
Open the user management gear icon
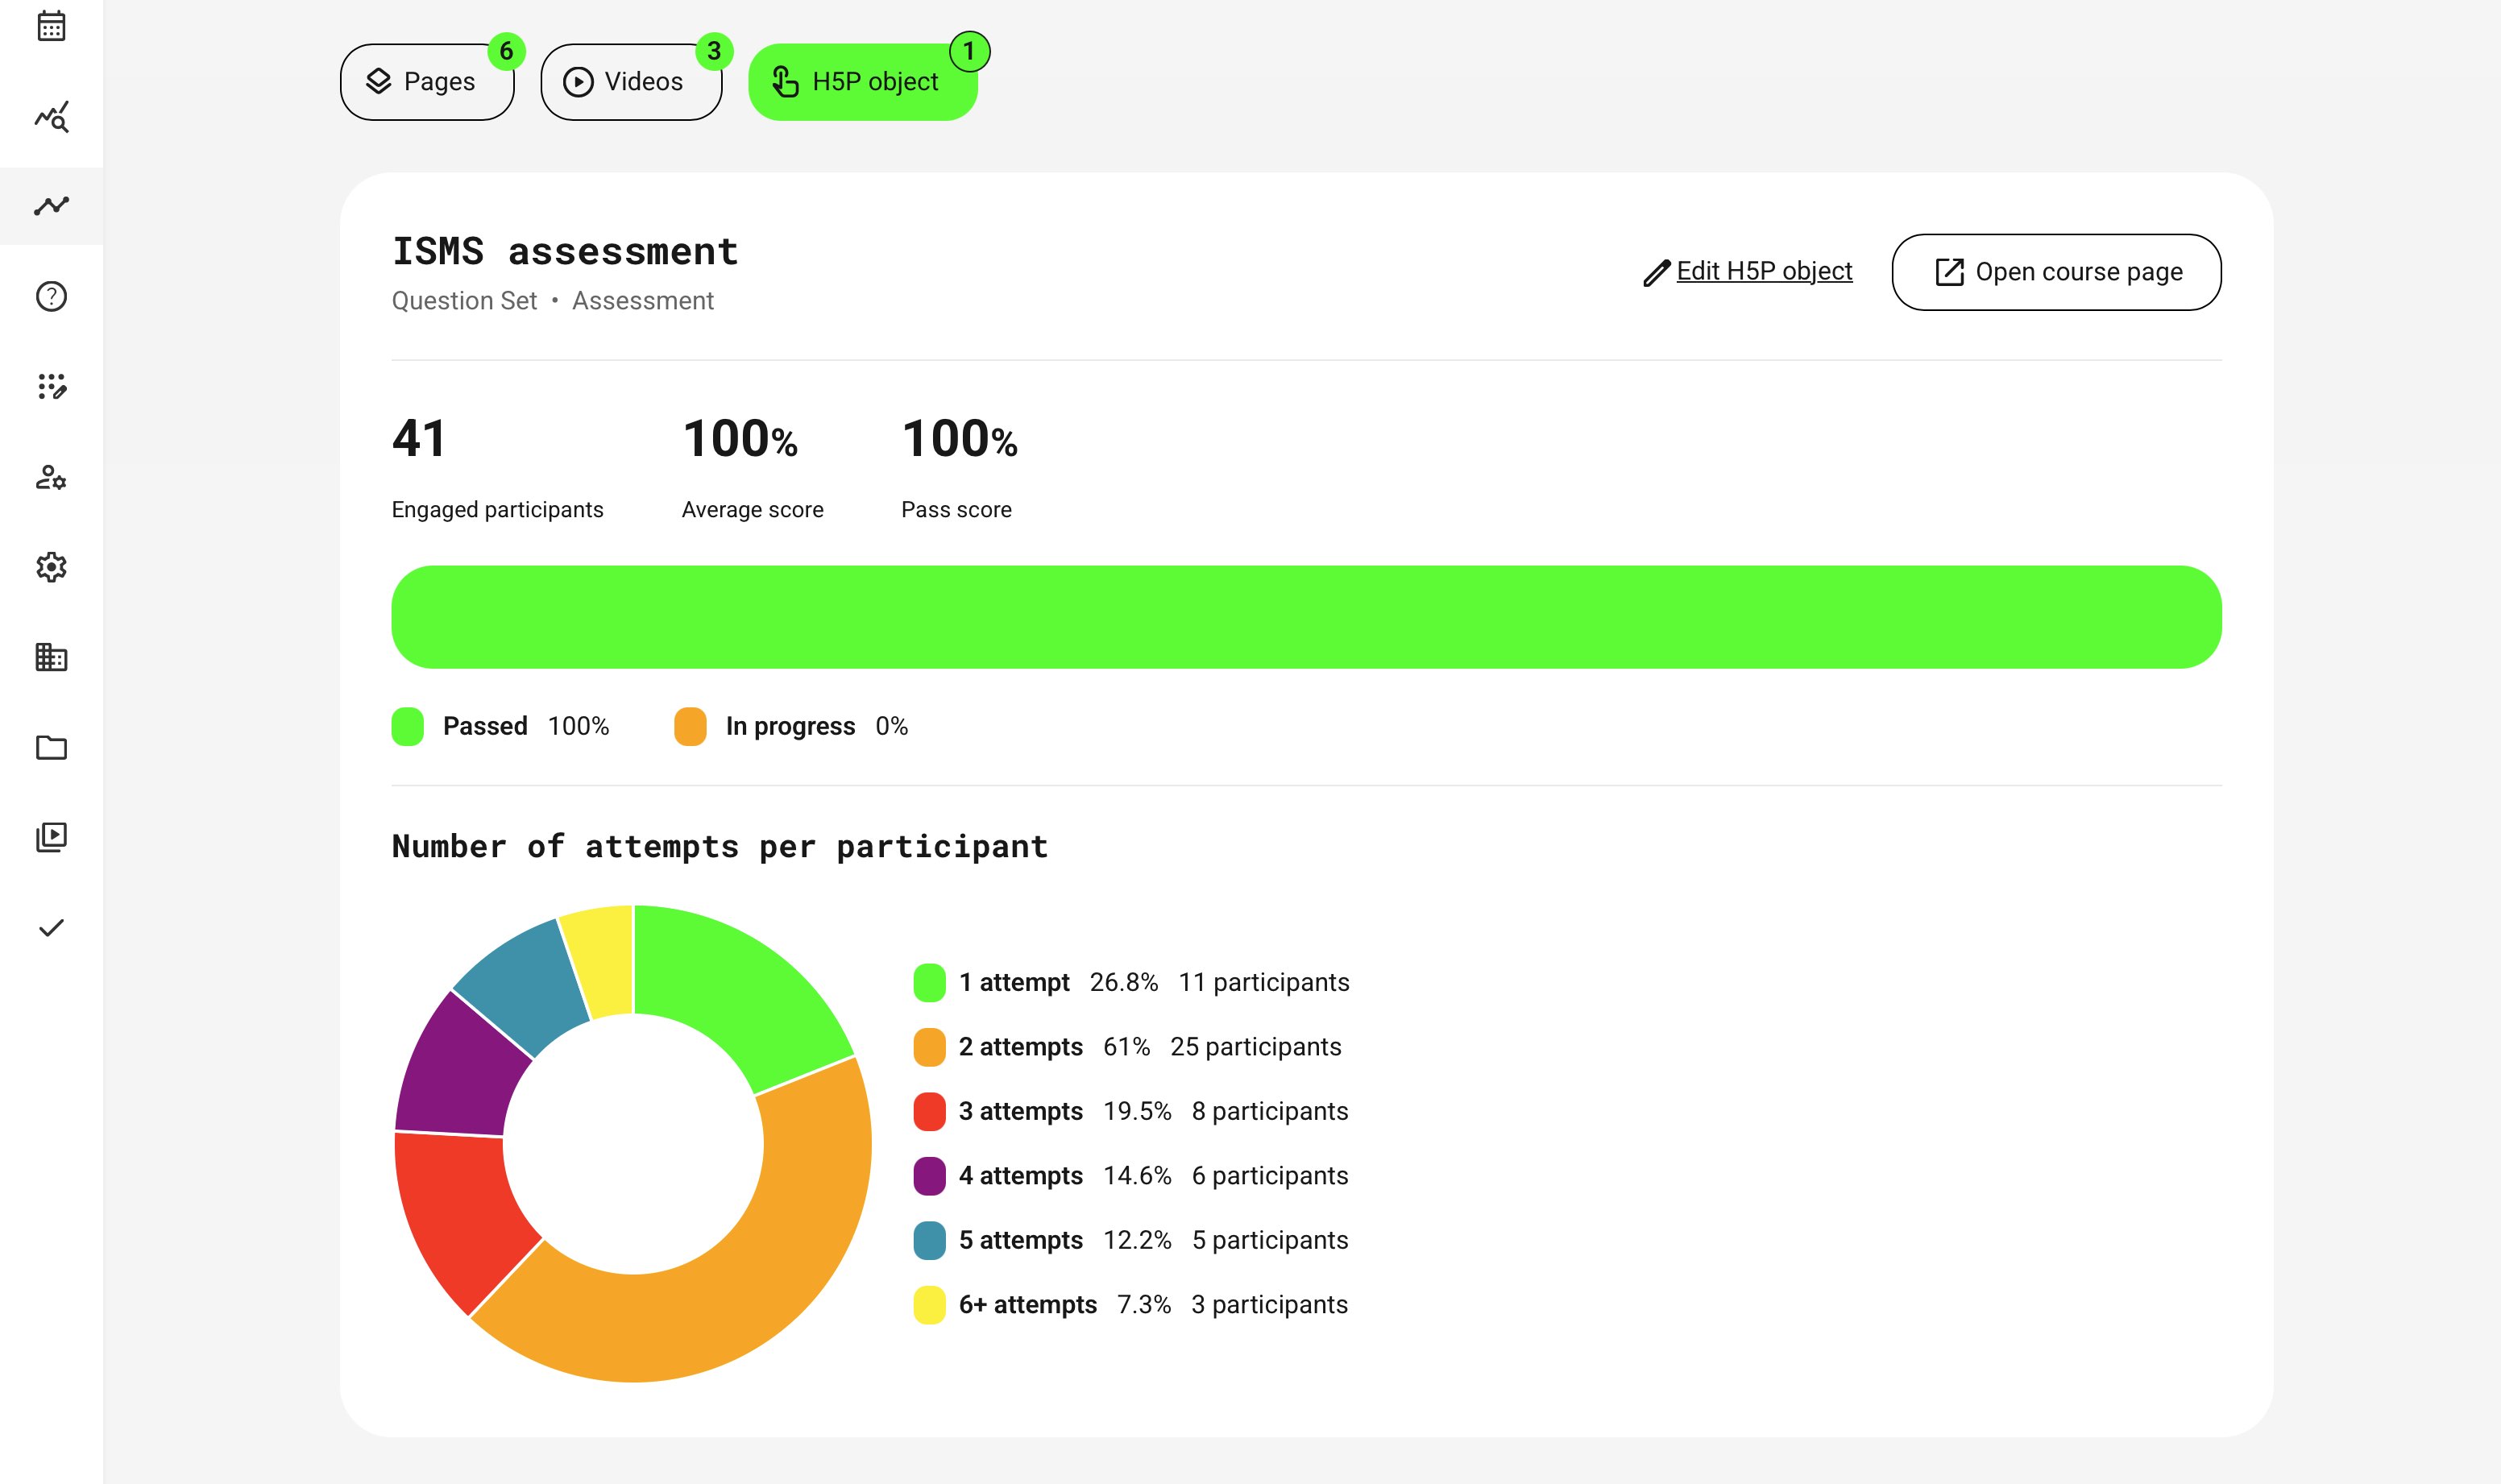coord(51,477)
